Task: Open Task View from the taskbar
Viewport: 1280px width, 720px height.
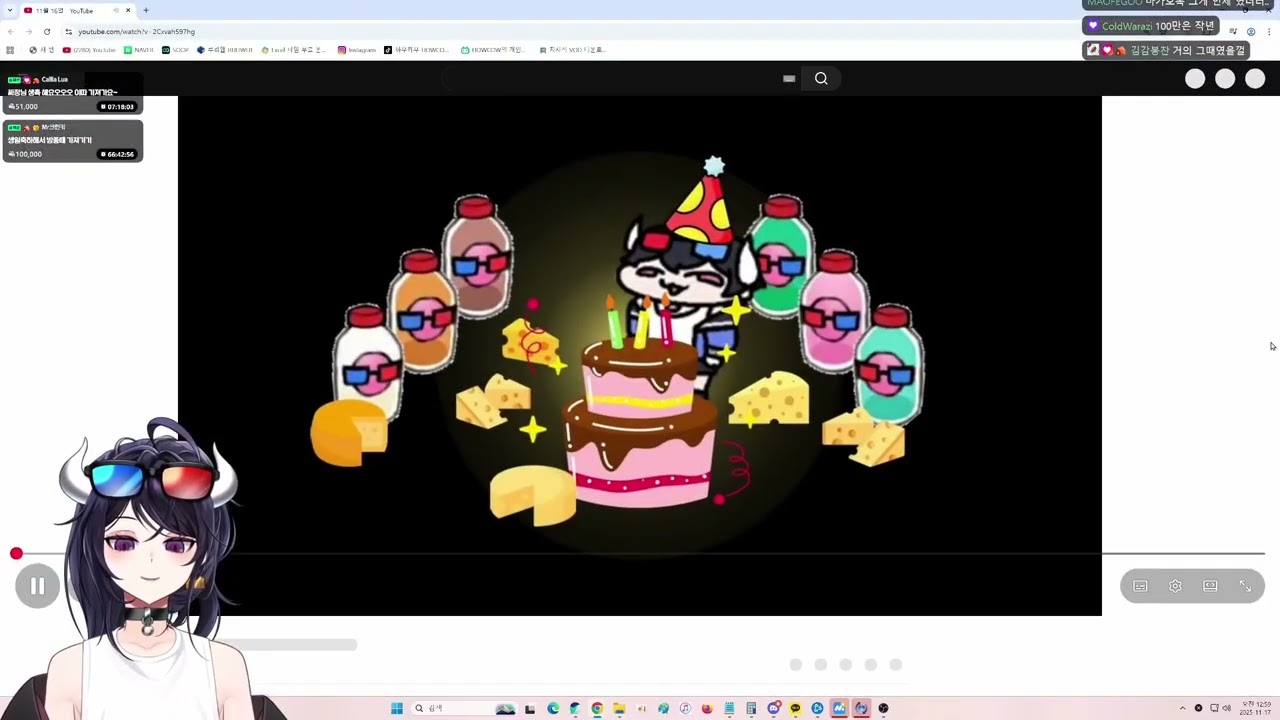Action: [x=530, y=708]
